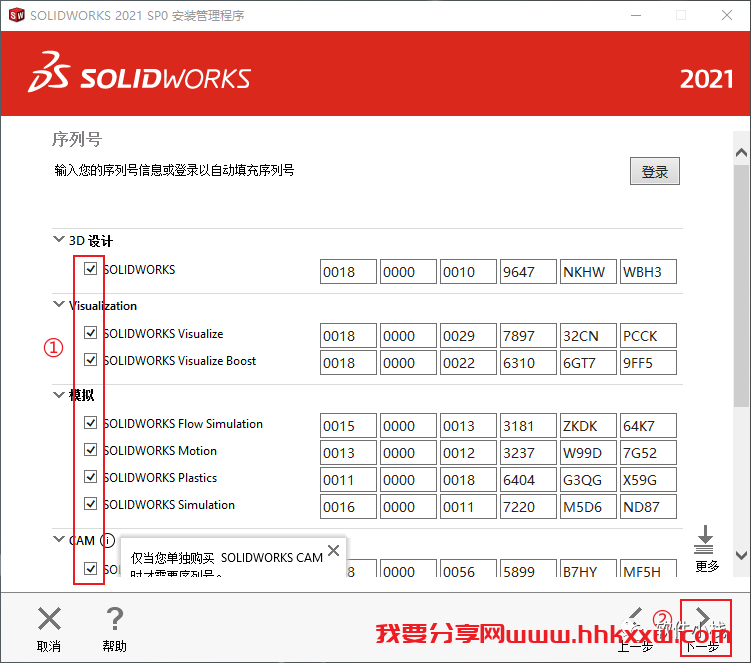The width and height of the screenshot is (751, 663).
Task: Click the vertical scrollbar thumb
Action: pyautogui.click(x=741, y=286)
